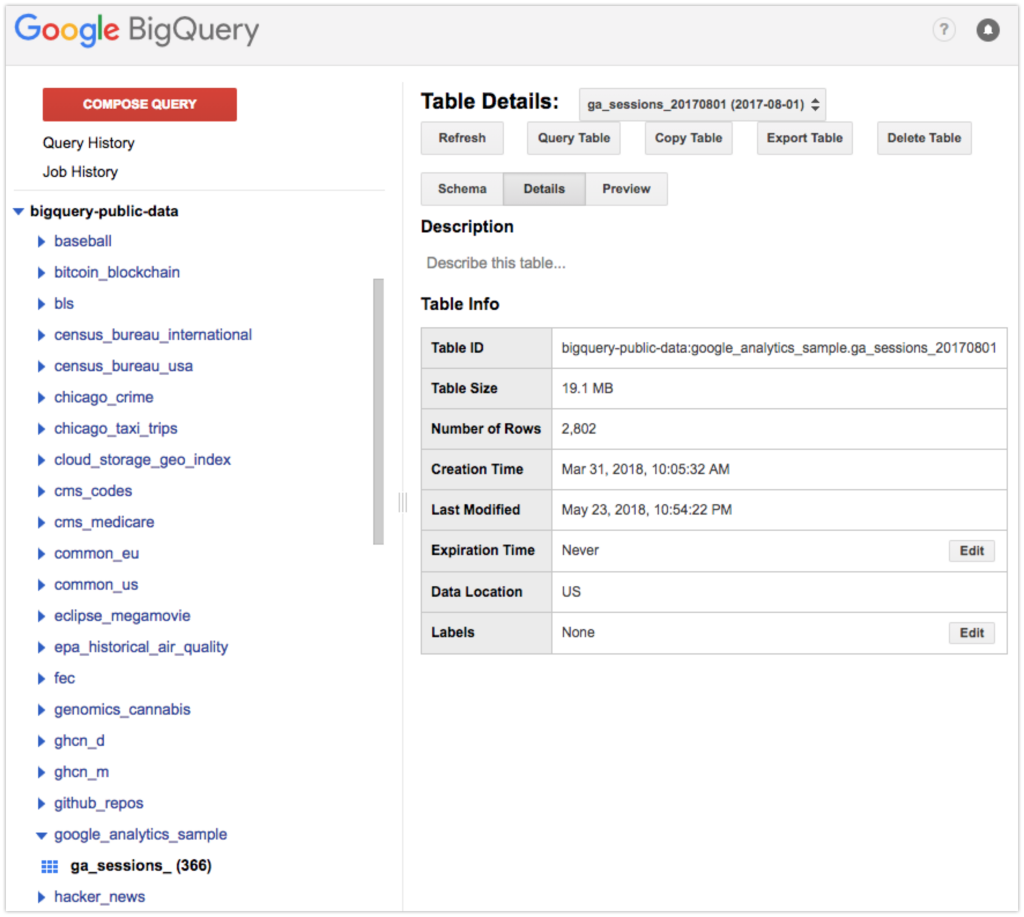Select the common_eu dataset
The width and height of the screenshot is (1024, 917).
pos(97,554)
